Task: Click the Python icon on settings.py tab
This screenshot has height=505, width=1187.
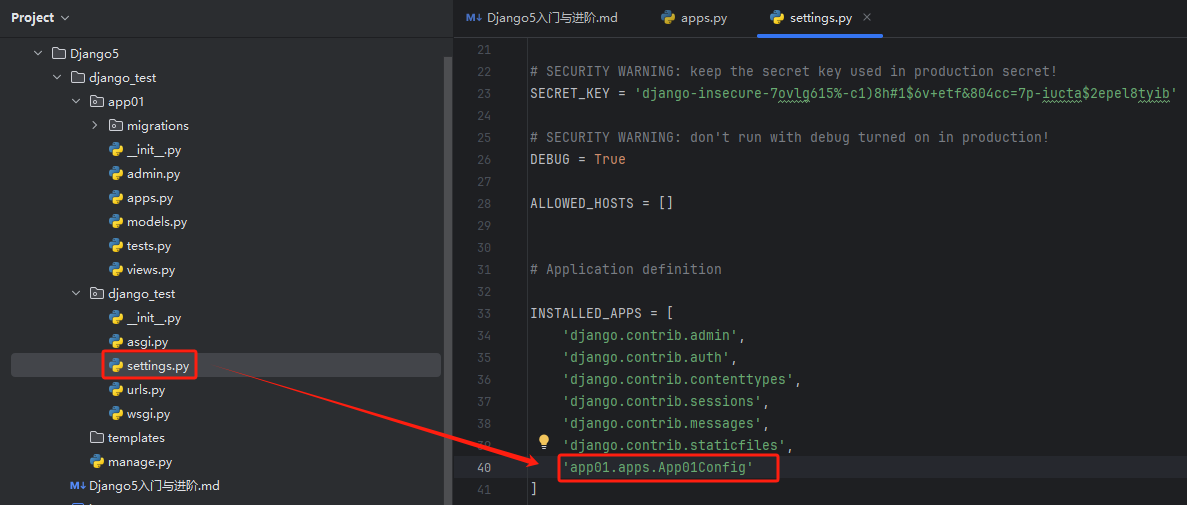Action: pos(777,18)
